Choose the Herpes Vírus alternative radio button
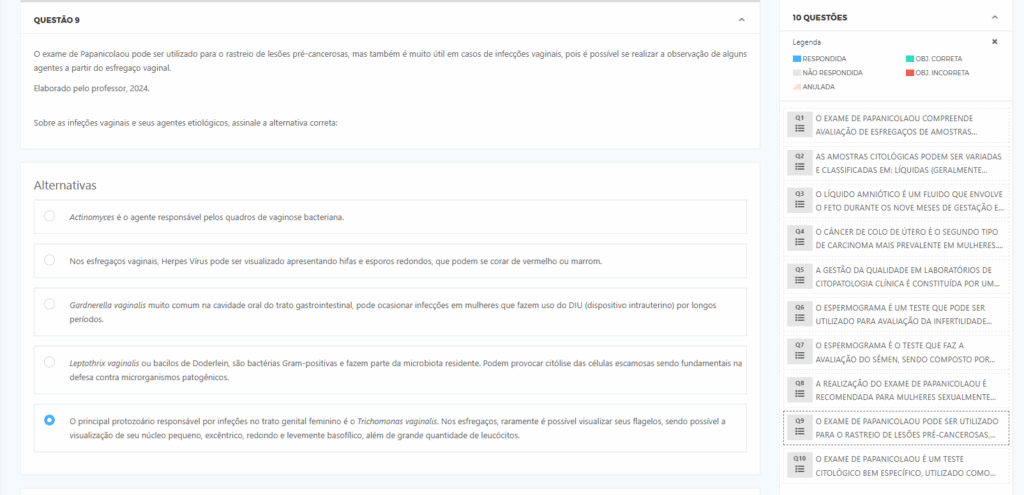The image size is (1024, 495). pos(49,260)
